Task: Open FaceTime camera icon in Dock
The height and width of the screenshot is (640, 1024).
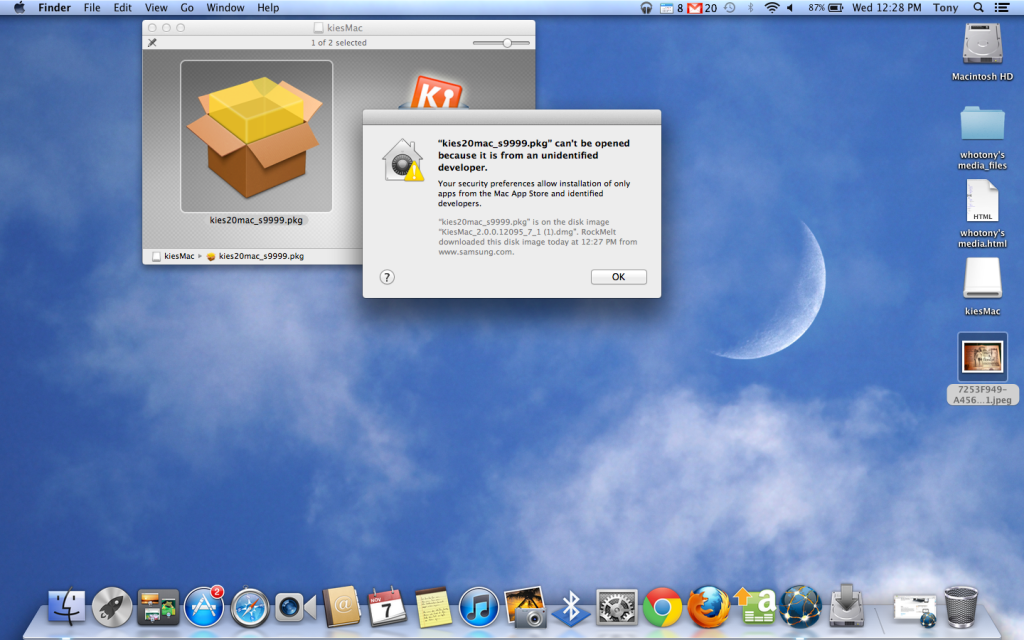Action: pos(295,607)
